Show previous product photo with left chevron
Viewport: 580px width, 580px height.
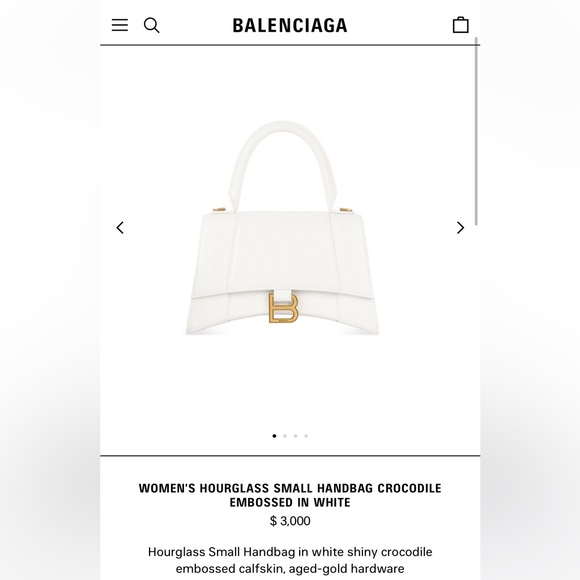[120, 227]
